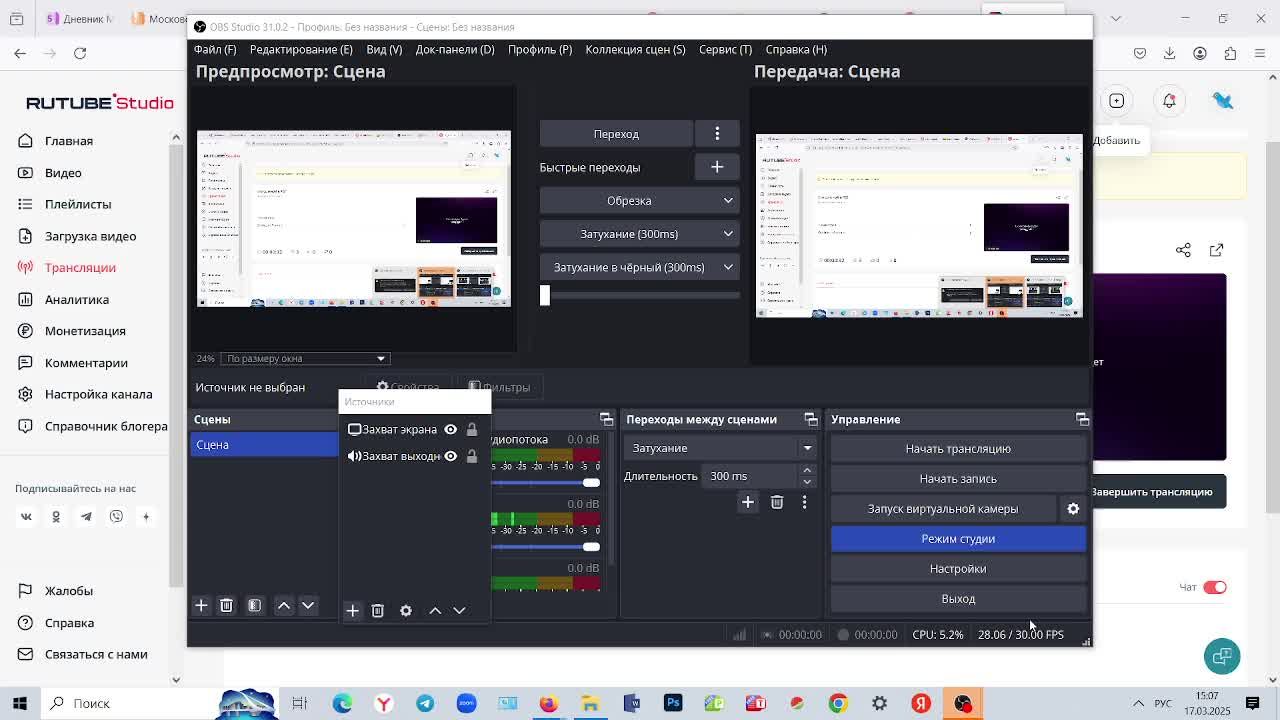Open Google Chrome from the taskbar
The image size is (1280, 720).
pyautogui.click(x=838, y=703)
